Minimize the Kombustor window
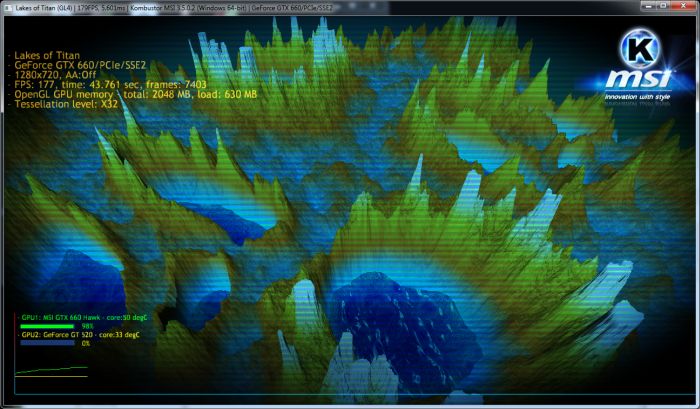The height and width of the screenshot is (409, 700). click(x=648, y=6)
